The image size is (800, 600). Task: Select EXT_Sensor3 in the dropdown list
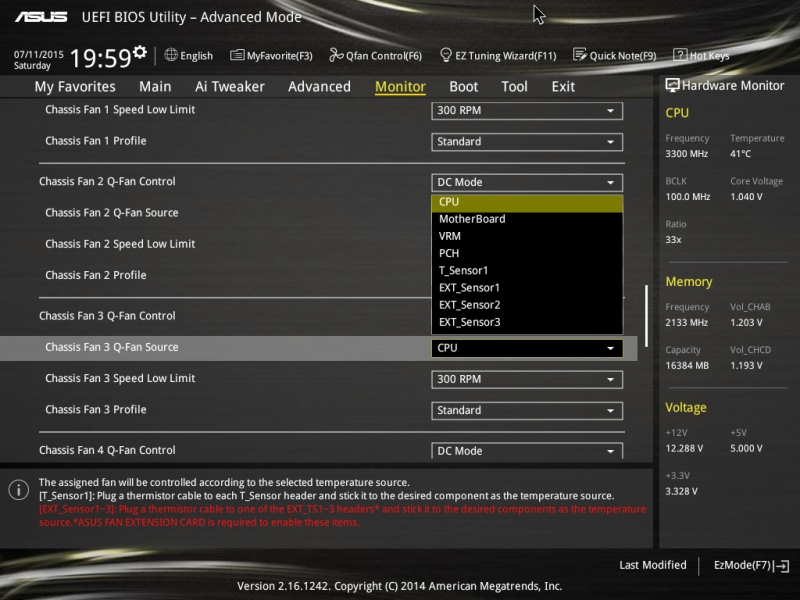click(x=527, y=322)
